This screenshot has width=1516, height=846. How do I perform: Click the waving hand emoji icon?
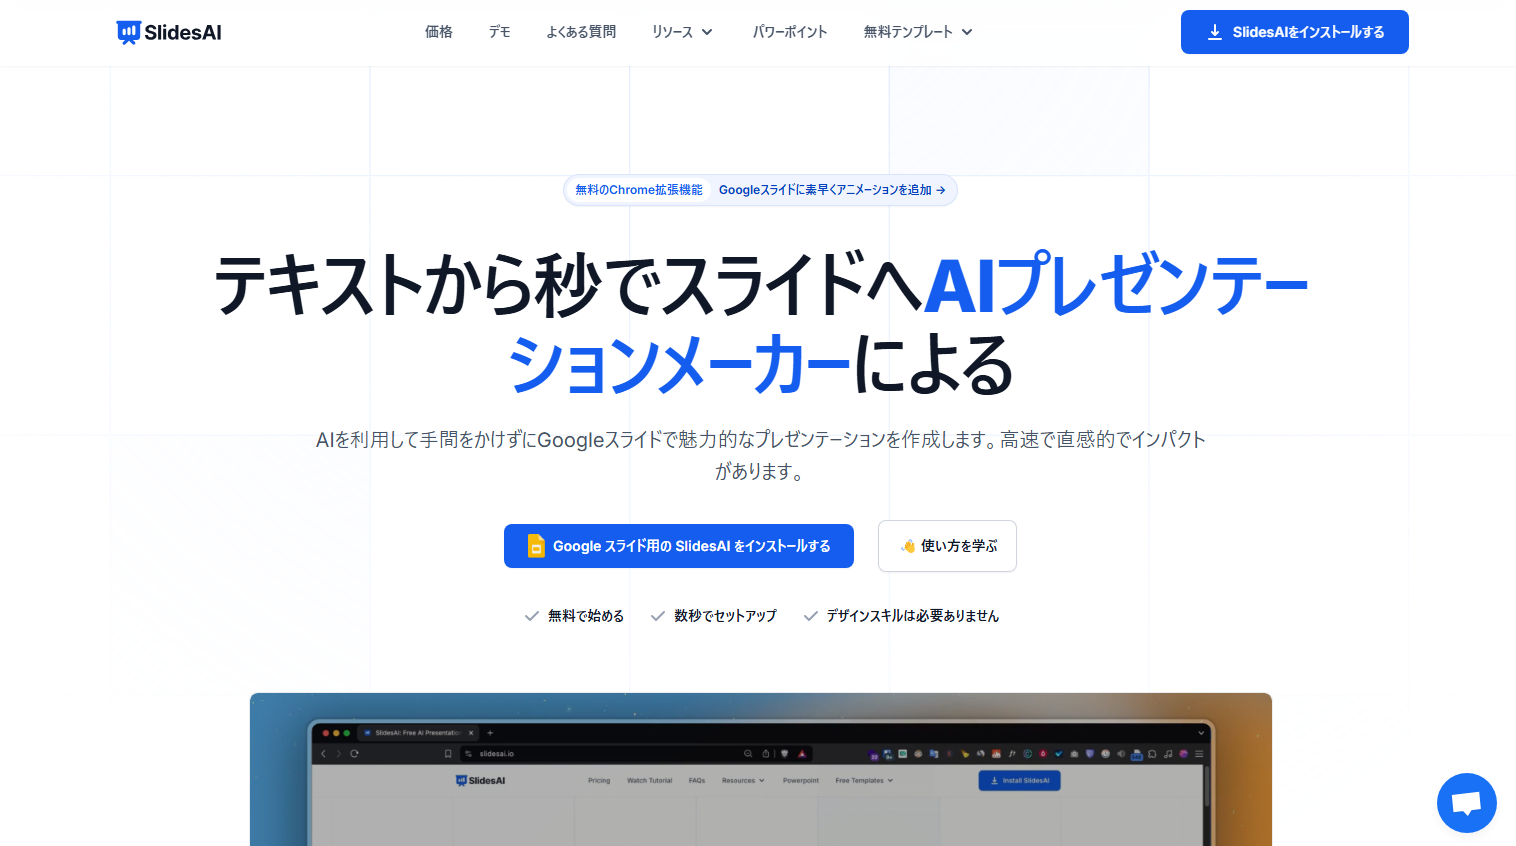tap(908, 546)
